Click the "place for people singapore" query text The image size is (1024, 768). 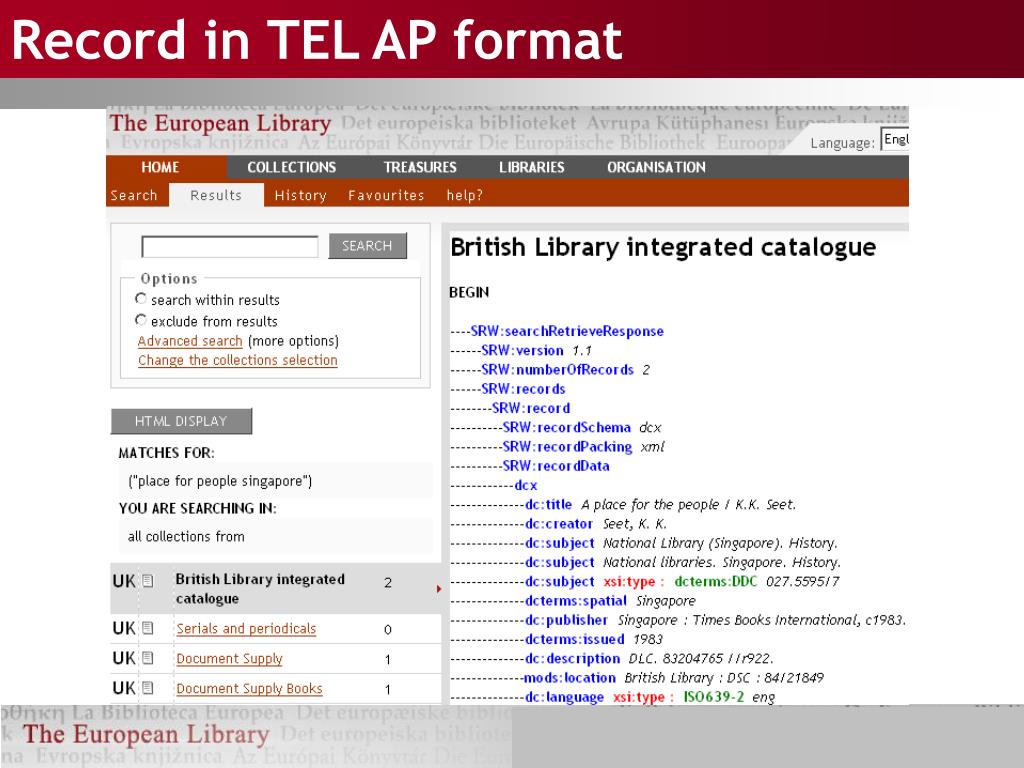(x=220, y=481)
